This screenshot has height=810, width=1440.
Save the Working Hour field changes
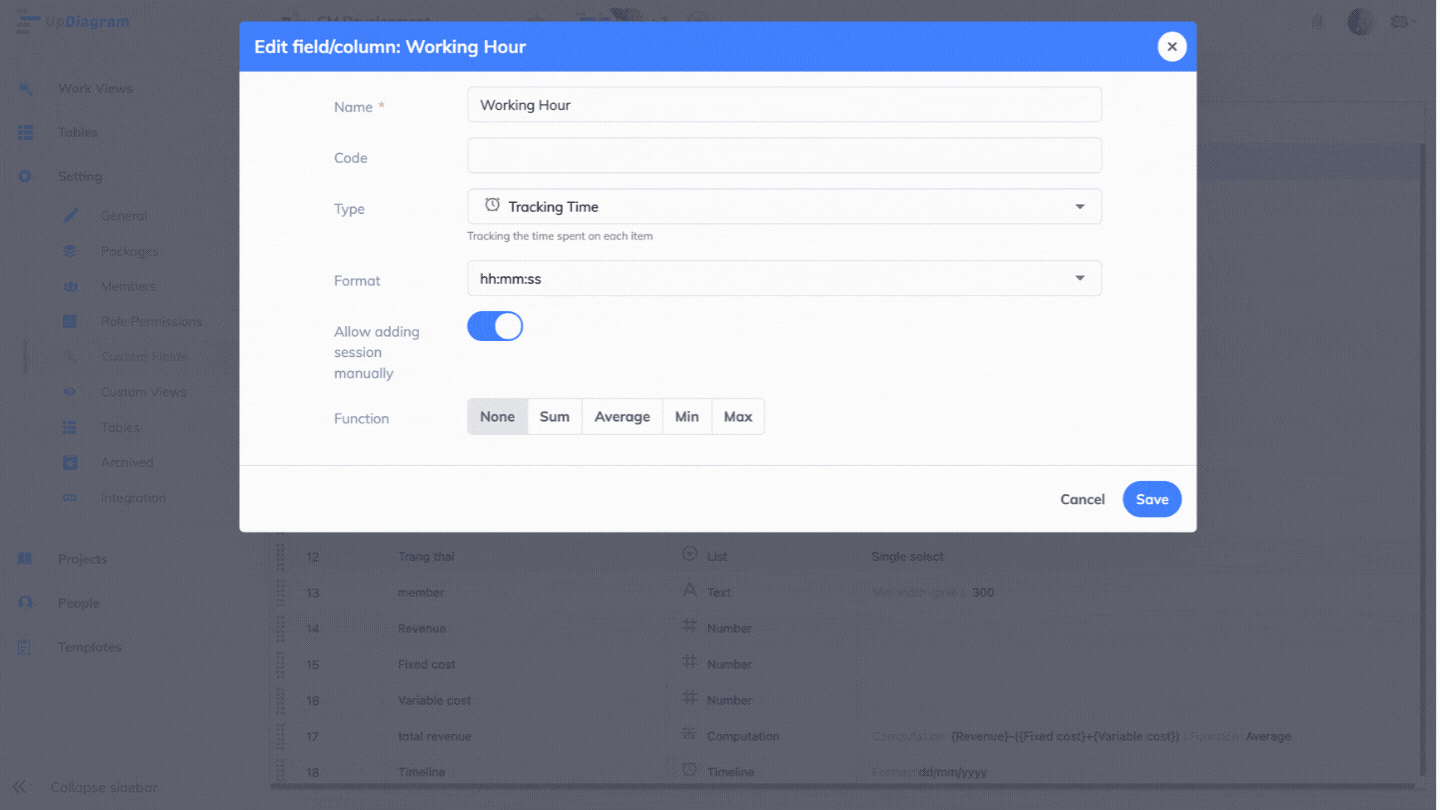[x=1152, y=499]
